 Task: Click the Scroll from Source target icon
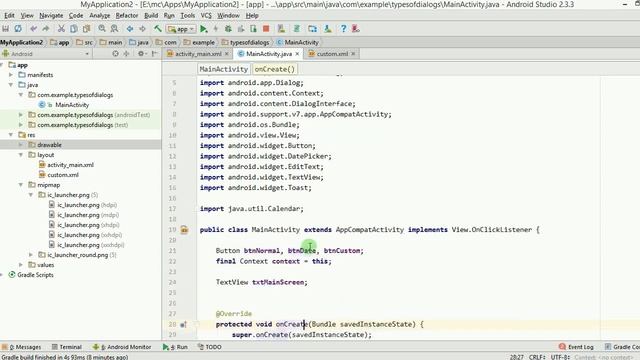(x=116, y=53)
